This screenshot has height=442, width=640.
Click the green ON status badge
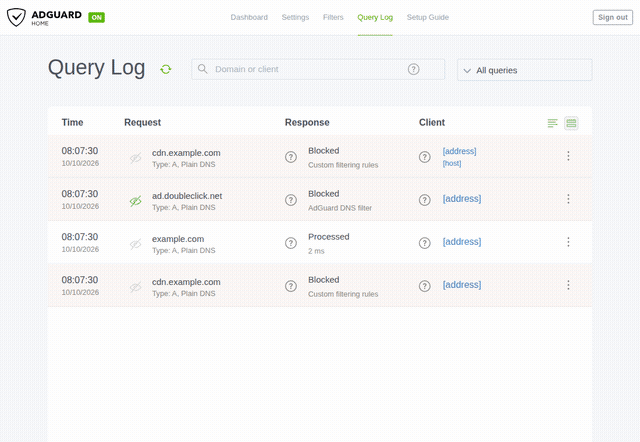(96, 17)
